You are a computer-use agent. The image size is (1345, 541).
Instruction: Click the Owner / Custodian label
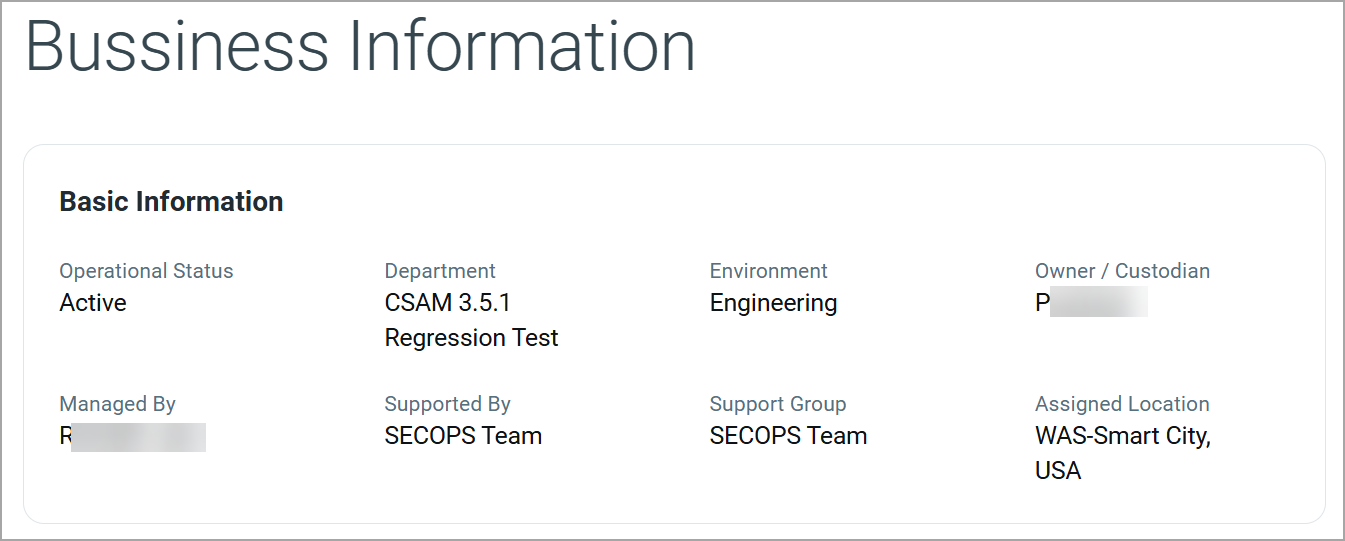click(x=1122, y=271)
